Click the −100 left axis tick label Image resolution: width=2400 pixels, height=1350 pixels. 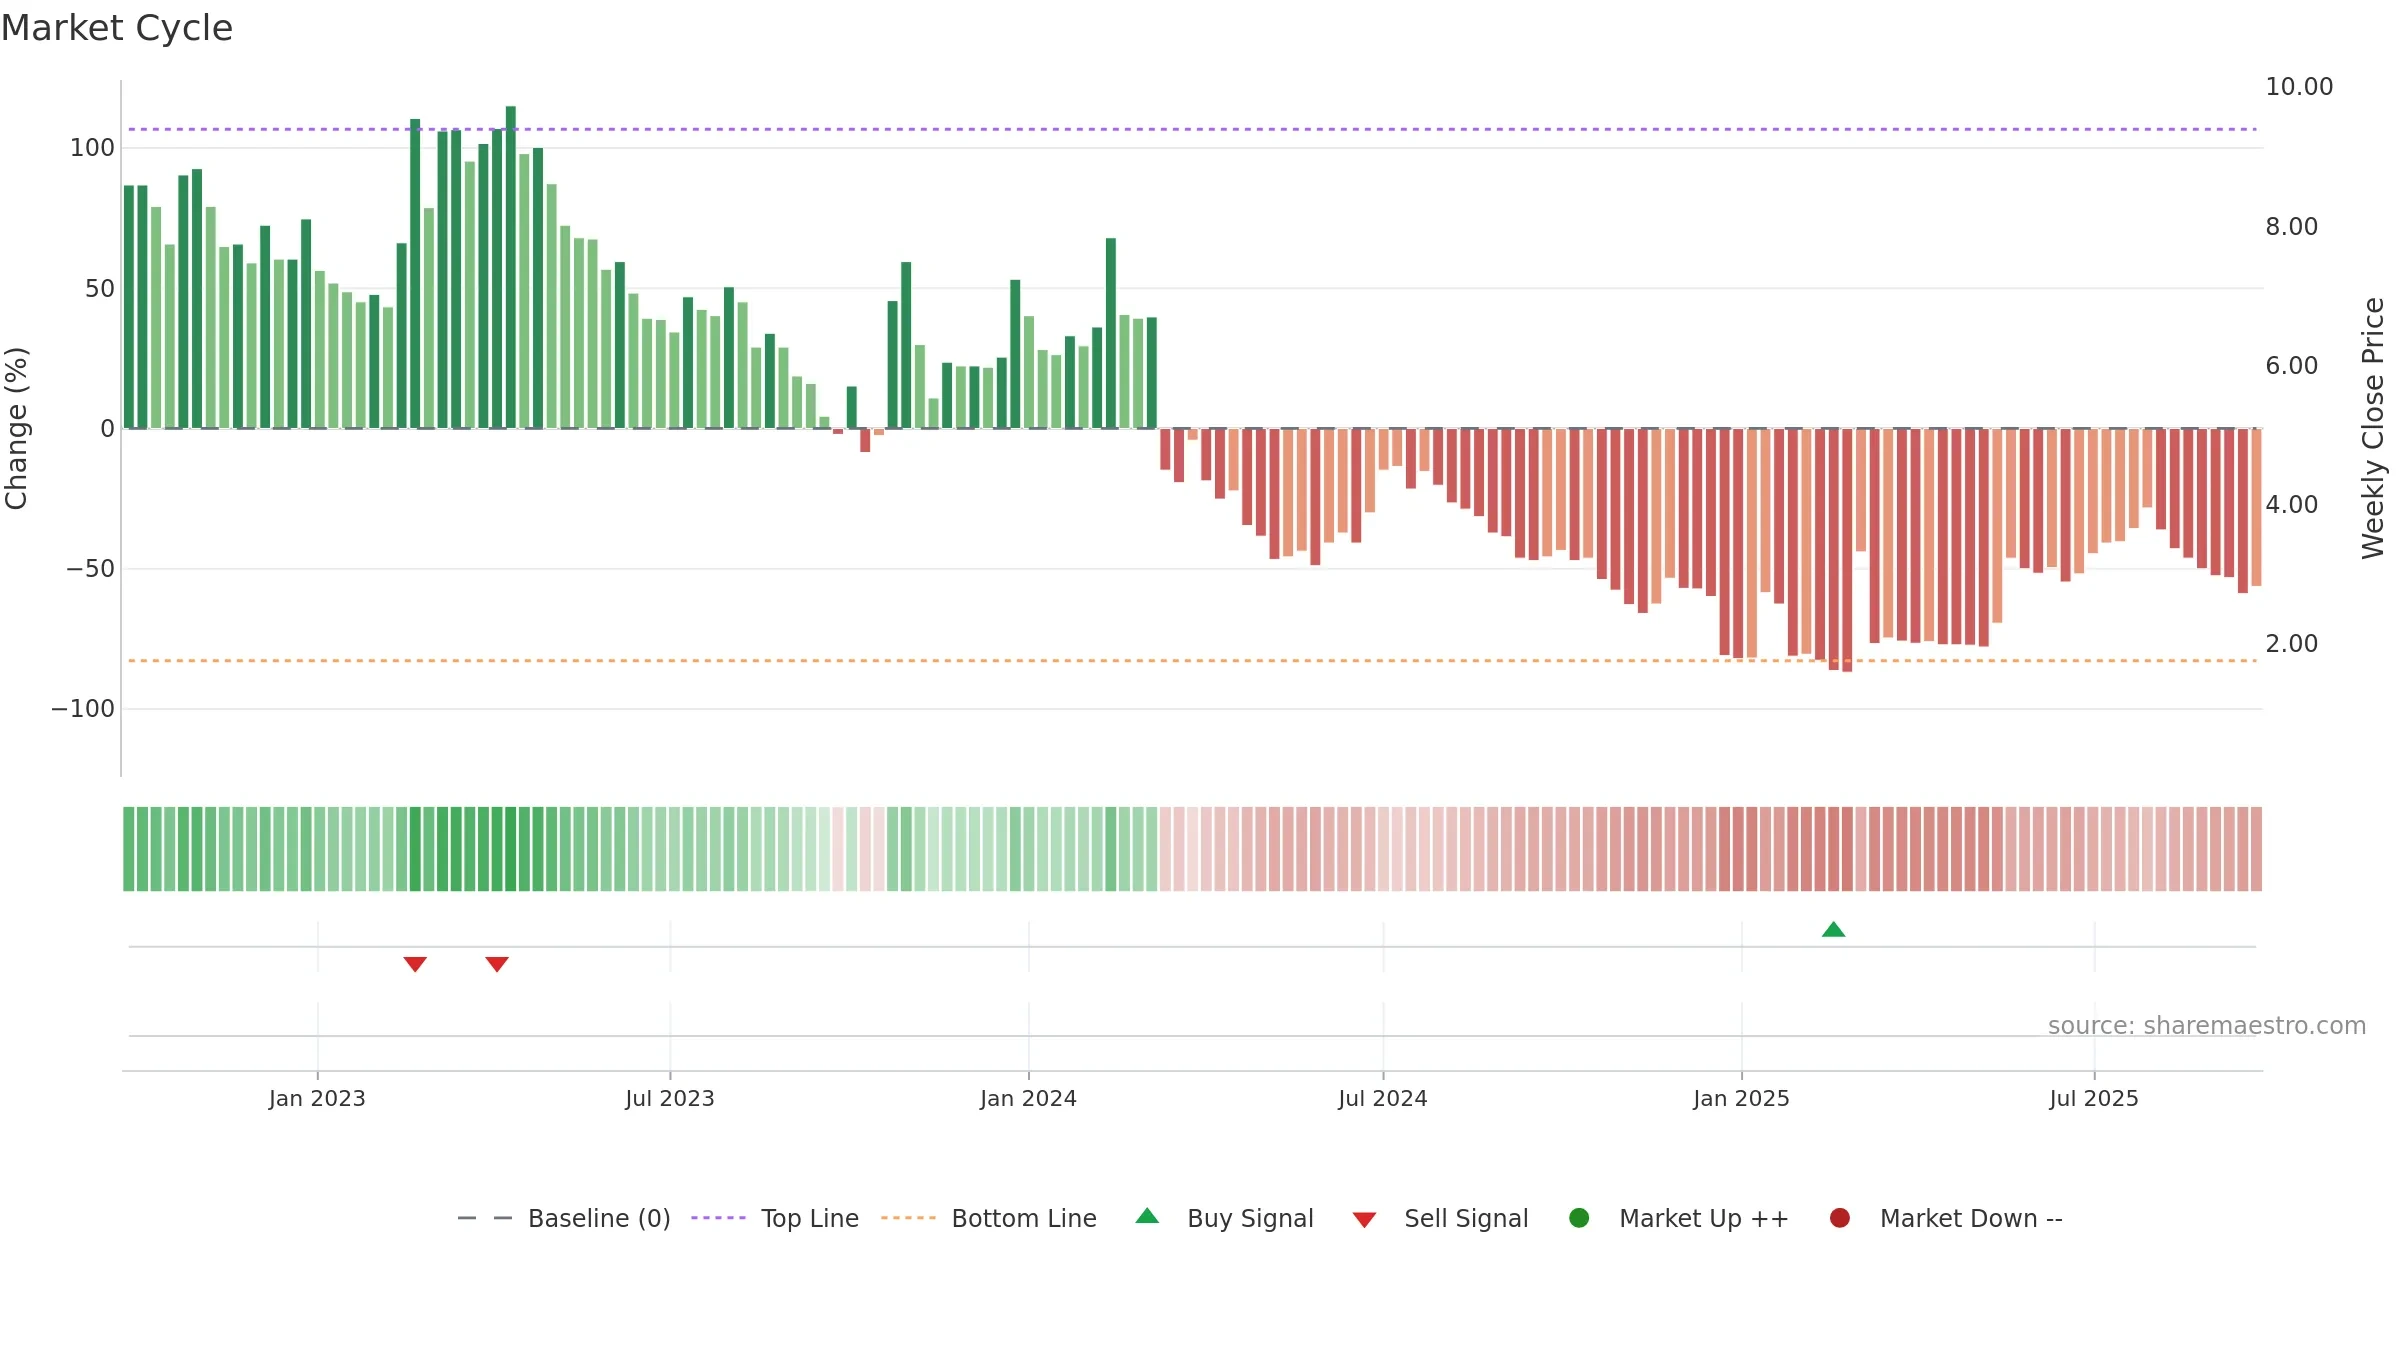(x=83, y=709)
